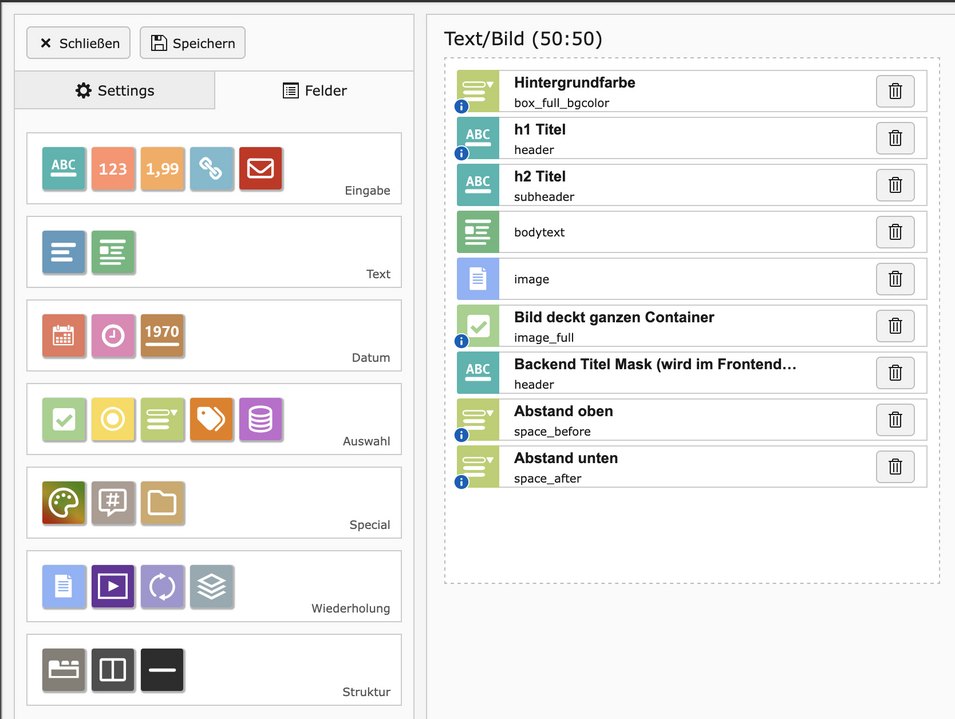Add a Link field from Eingabe
955x719 pixels.
(x=211, y=169)
